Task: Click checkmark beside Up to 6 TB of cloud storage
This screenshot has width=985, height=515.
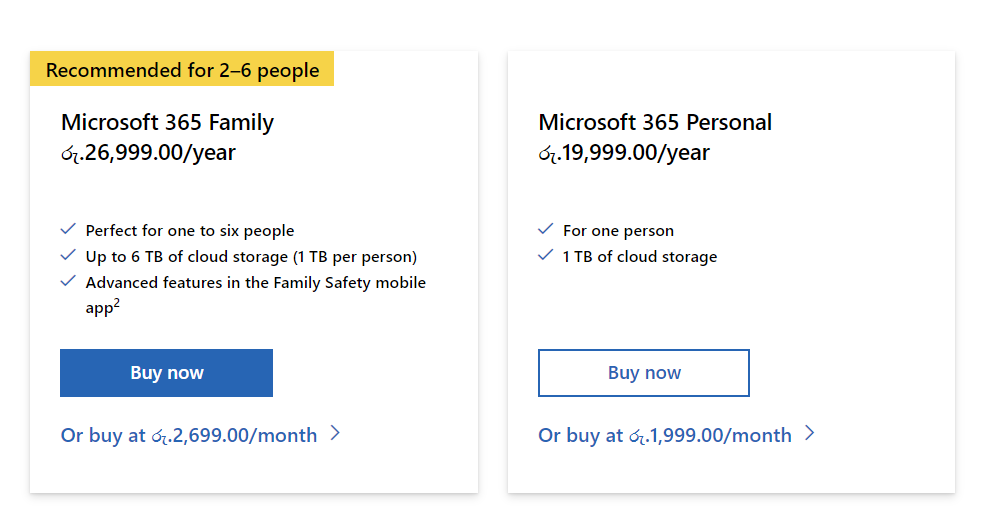Action: (68, 255)
